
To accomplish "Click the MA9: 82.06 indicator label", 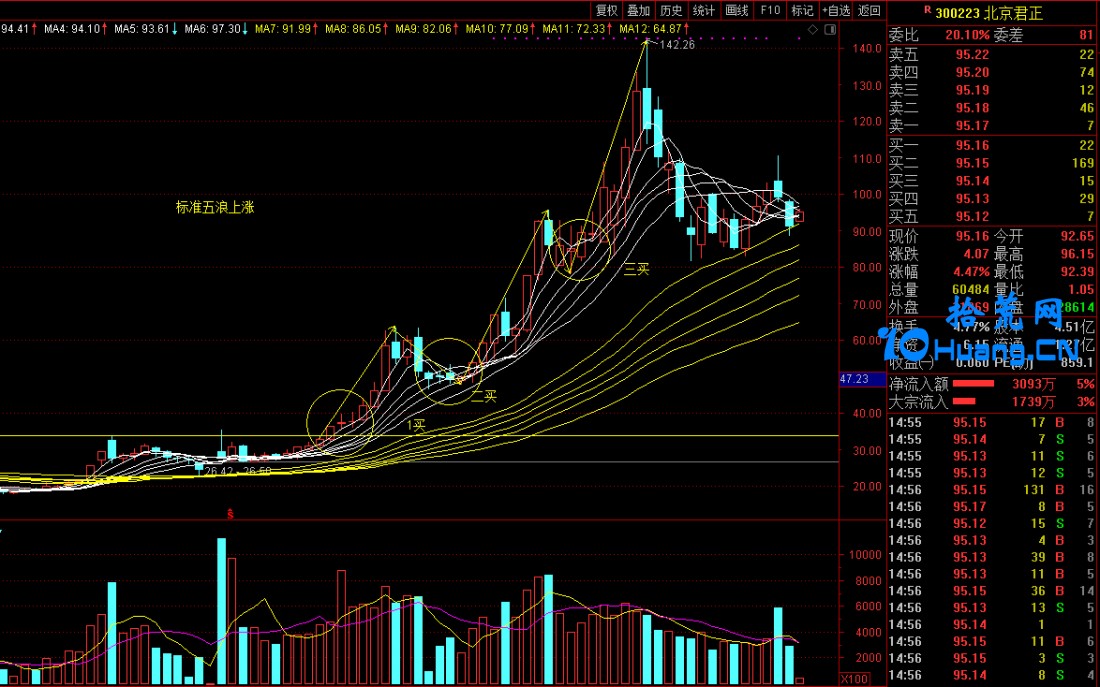I will tap(426, 29).
